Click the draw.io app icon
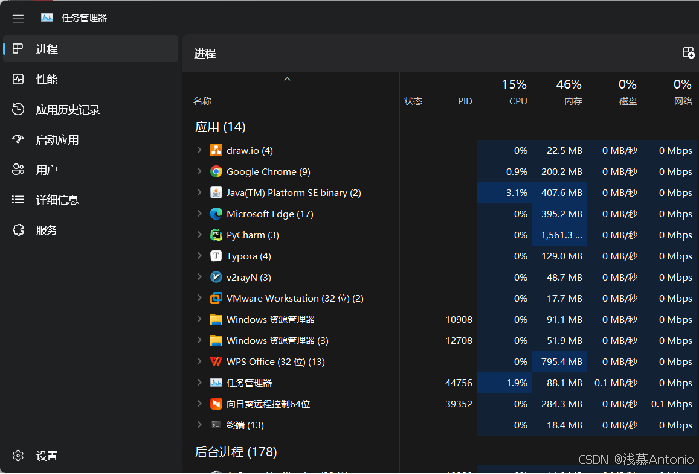This screenshot has height=474, width=699. pos(216,150)
